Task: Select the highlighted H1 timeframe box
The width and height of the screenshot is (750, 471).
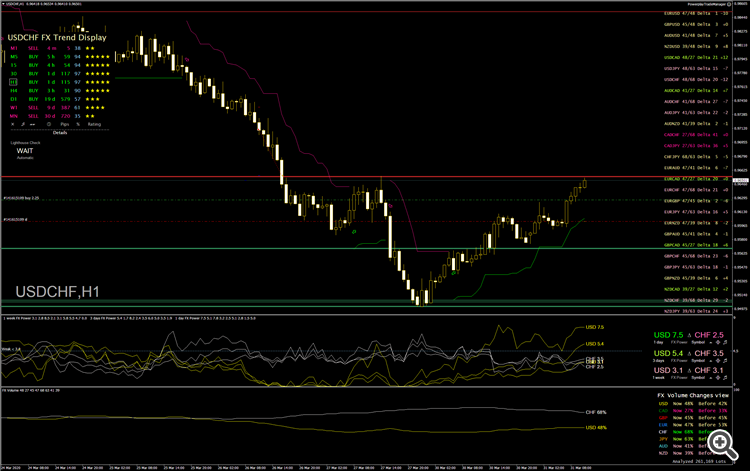Action: point(13,82)
